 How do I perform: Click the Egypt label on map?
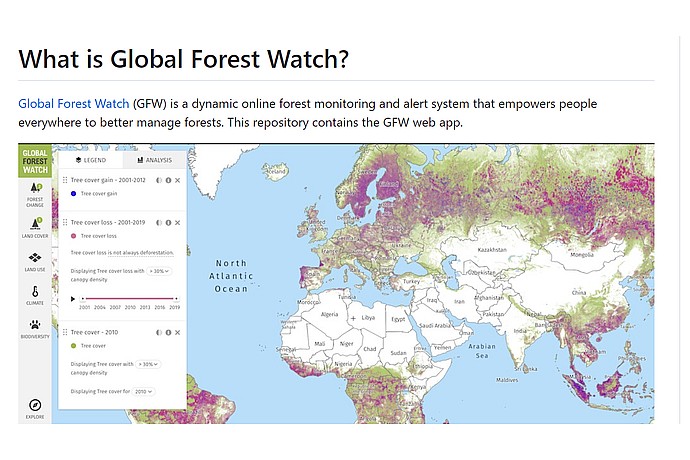[398, 319]
